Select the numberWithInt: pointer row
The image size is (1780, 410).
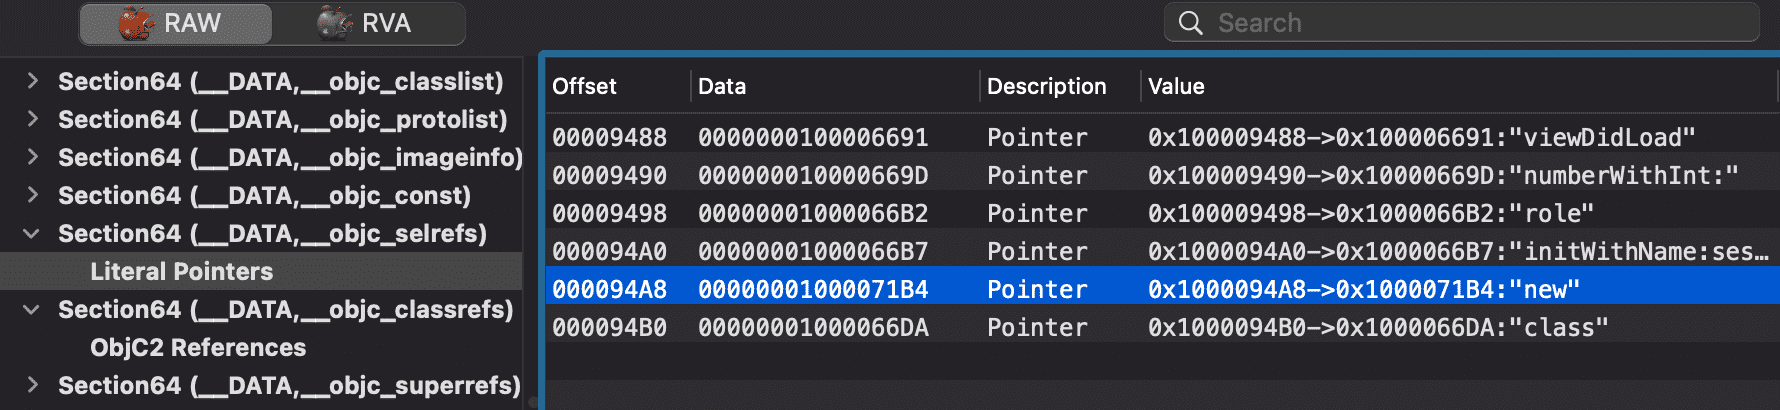(x=1162, y=175)
